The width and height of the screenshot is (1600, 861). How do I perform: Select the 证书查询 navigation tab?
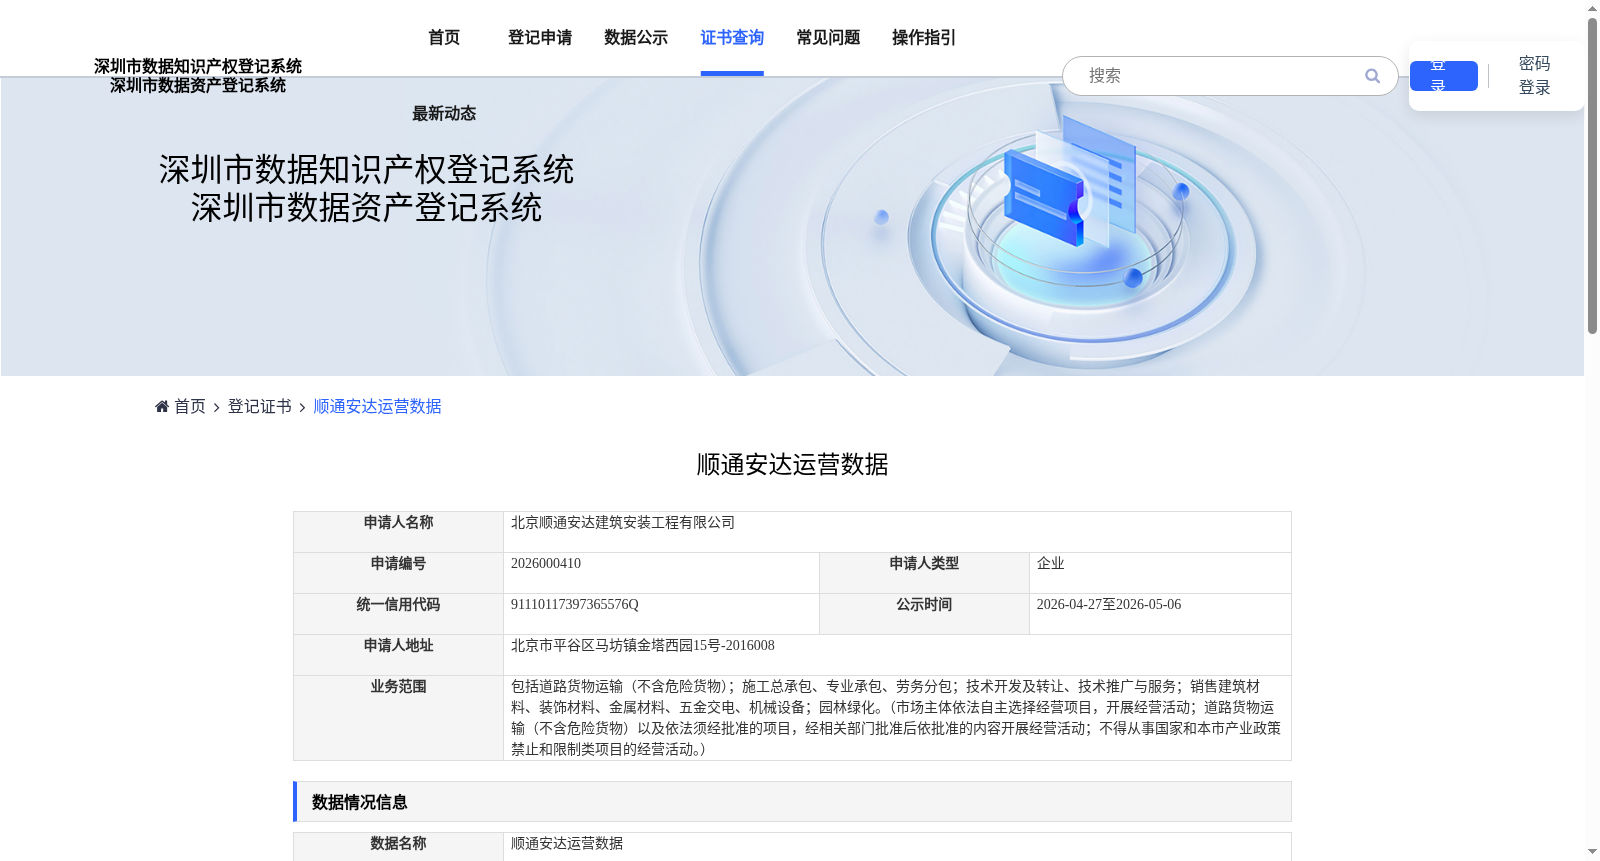(x=732, y=38)
